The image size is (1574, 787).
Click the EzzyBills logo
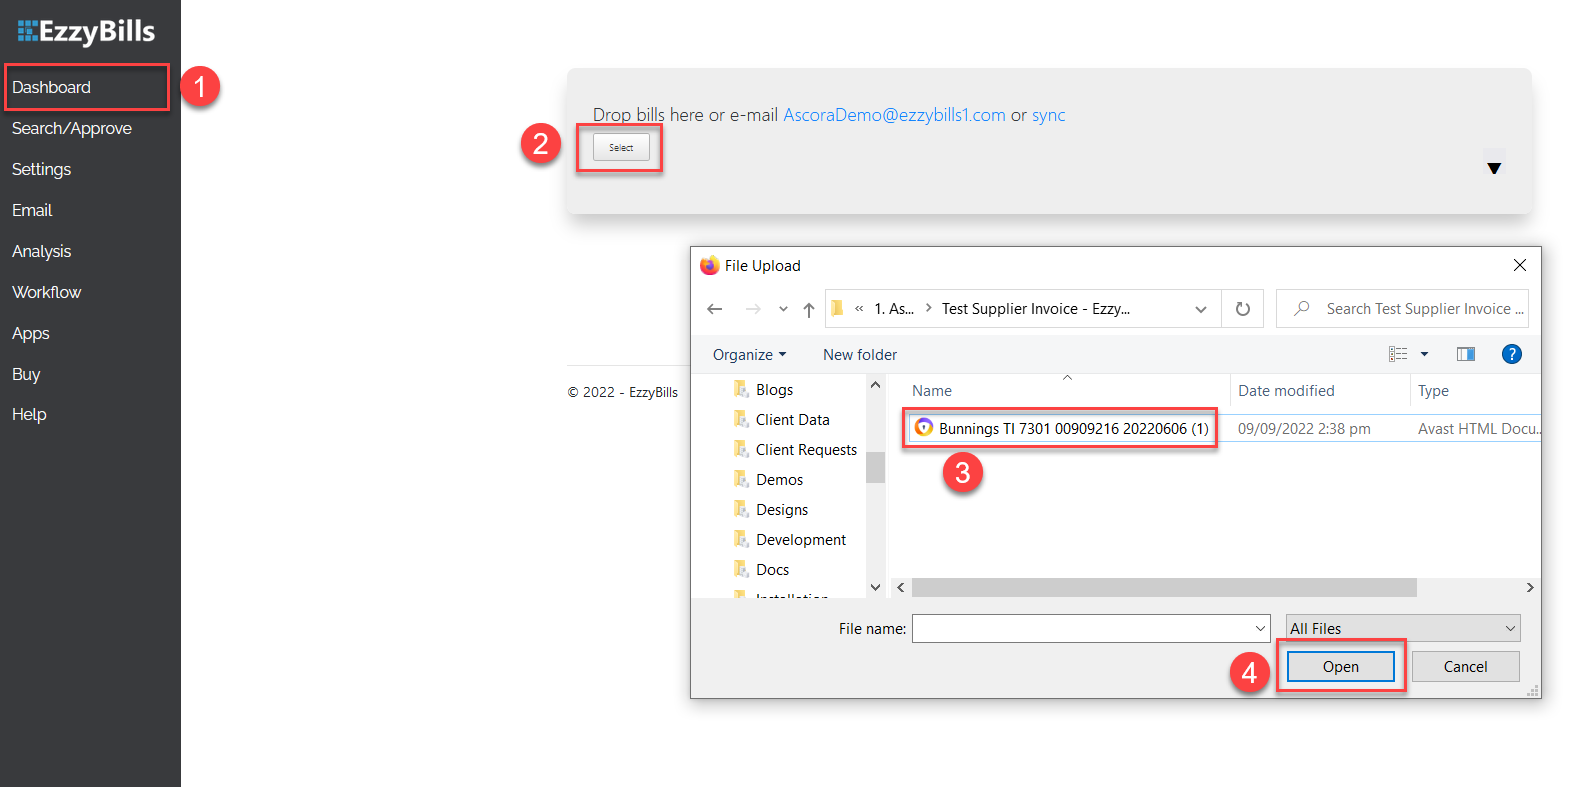coord(86,31)
